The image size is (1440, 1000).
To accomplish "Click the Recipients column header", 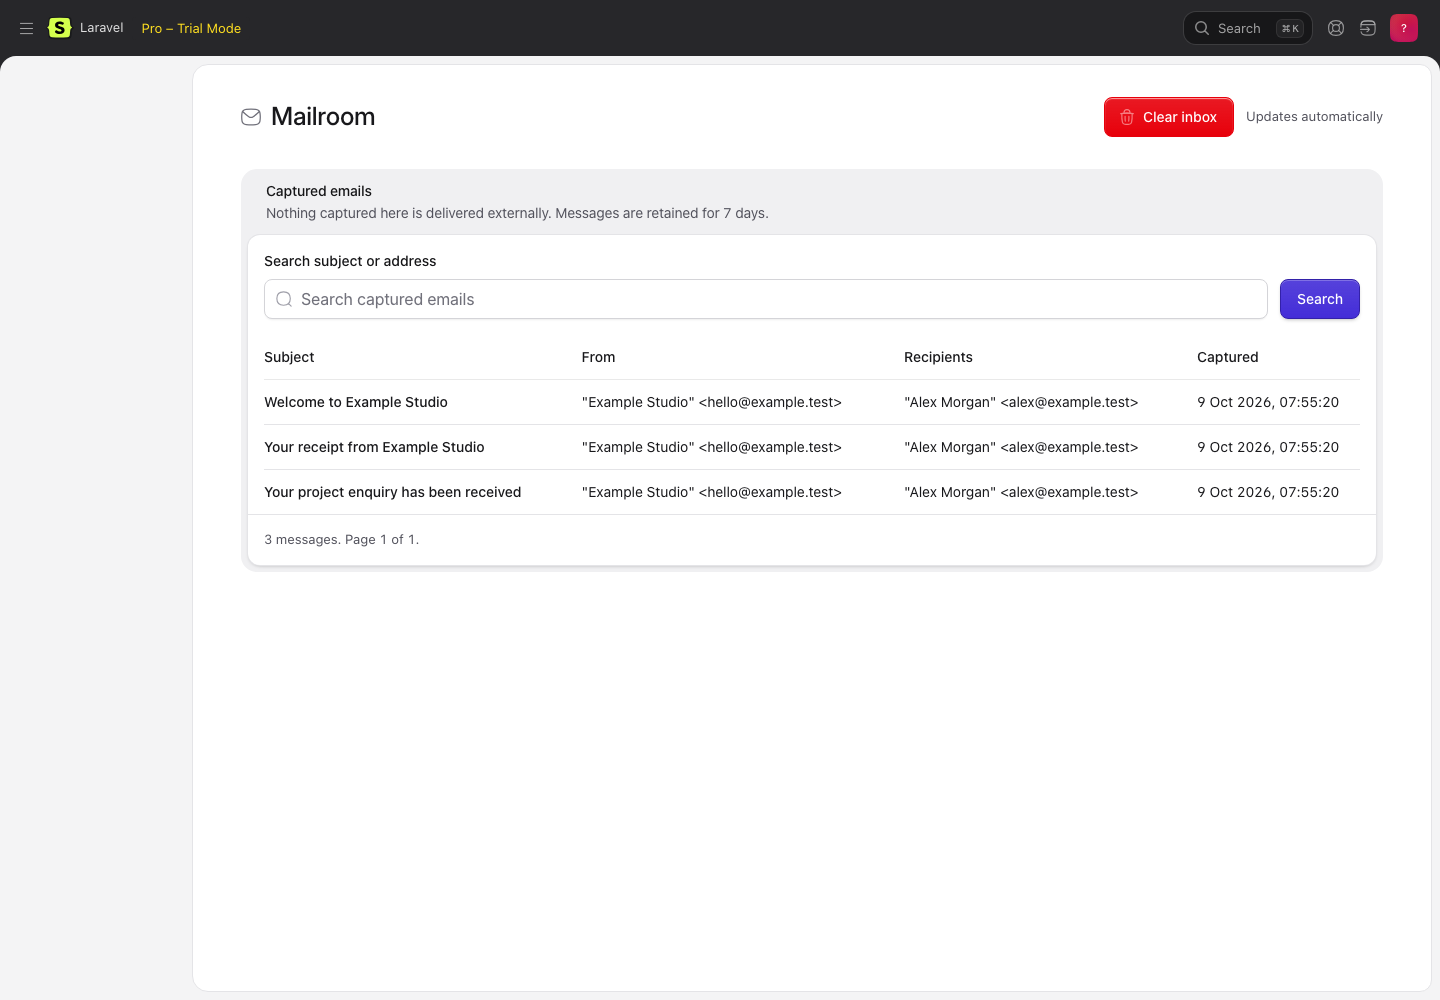I will (x=938, y=357).
